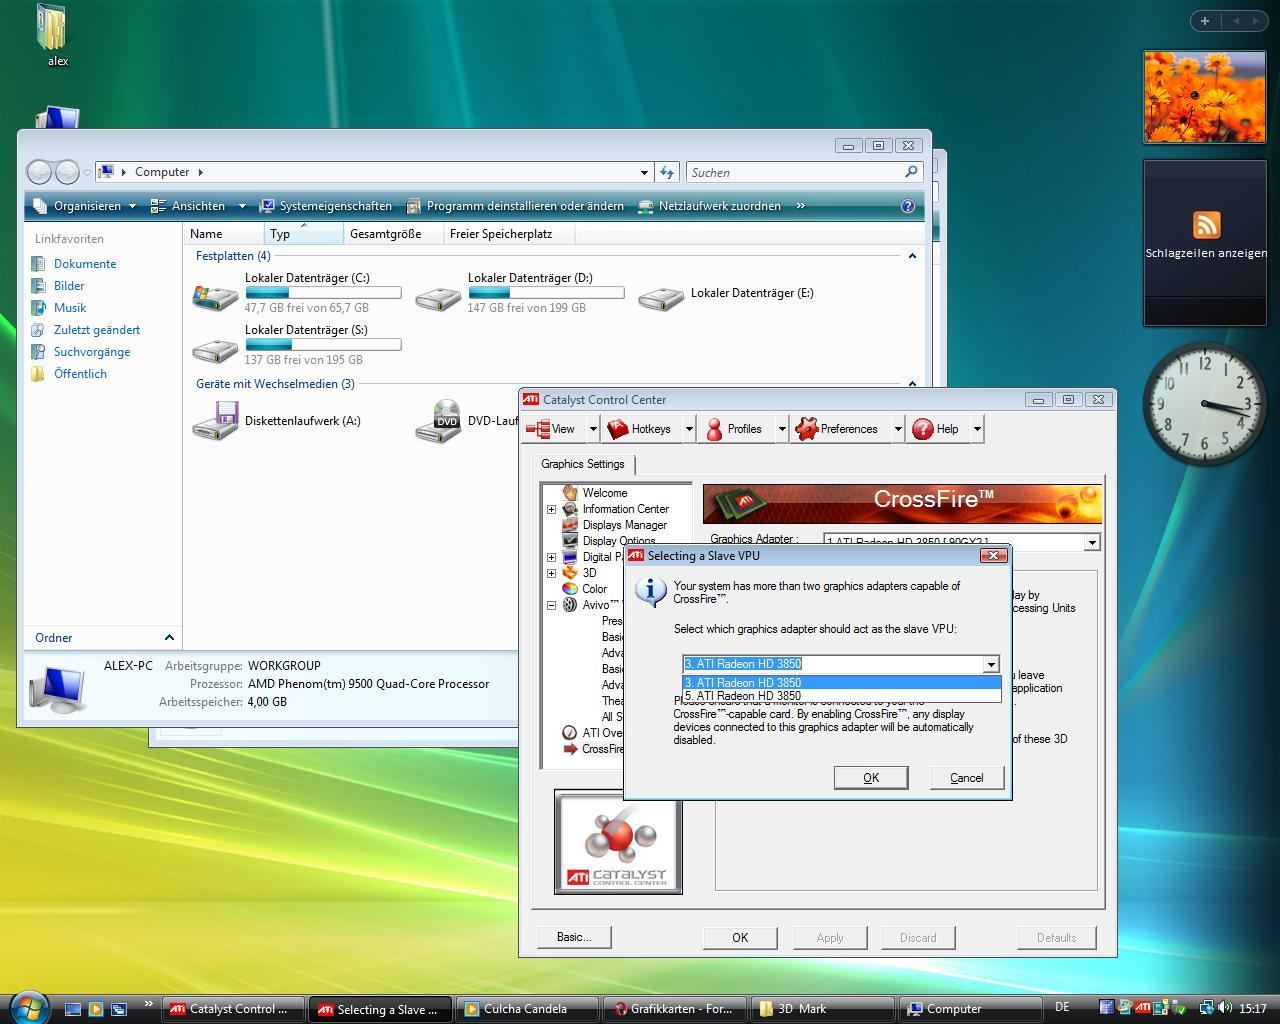Click the flower slideshow gadget thumbnail
Viewport: 1280px width, 1024px height.
click(1205, 97)
